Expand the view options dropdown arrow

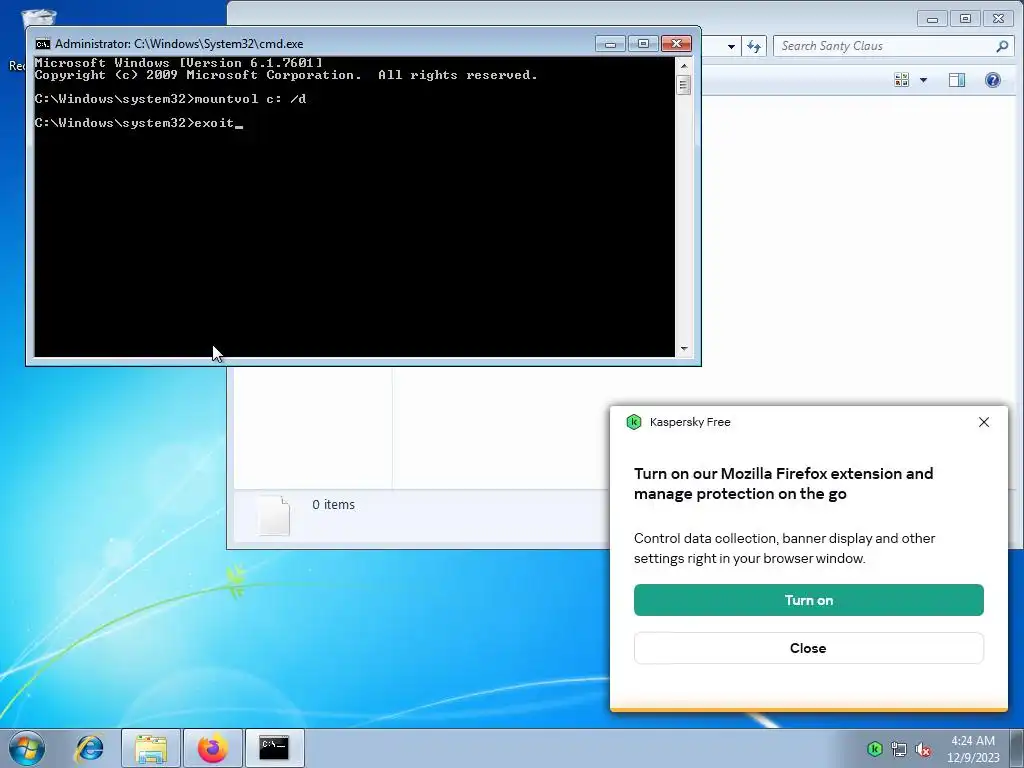pyautogui.click(x=923, y=80)
